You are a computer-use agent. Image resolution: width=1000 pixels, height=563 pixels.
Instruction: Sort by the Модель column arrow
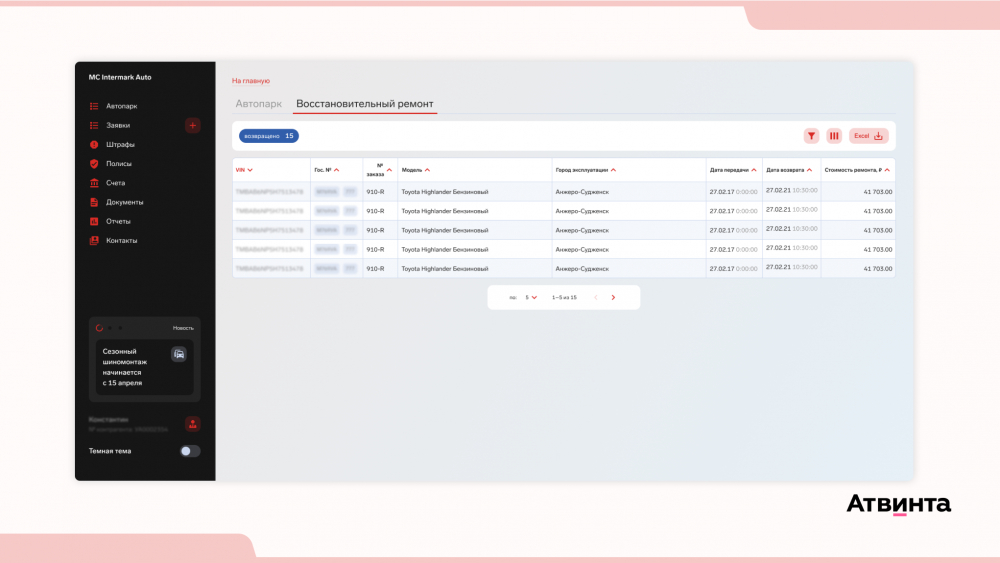(427, 170)
